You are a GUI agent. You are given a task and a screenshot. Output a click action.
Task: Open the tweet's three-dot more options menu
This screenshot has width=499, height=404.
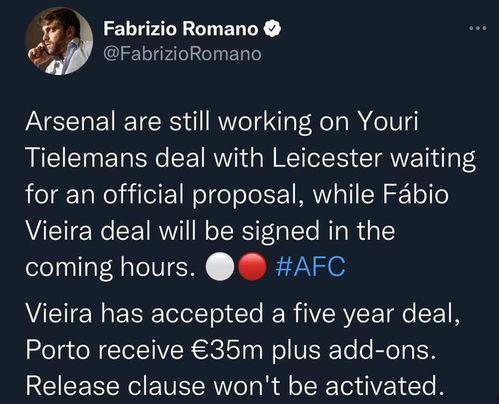478,28
